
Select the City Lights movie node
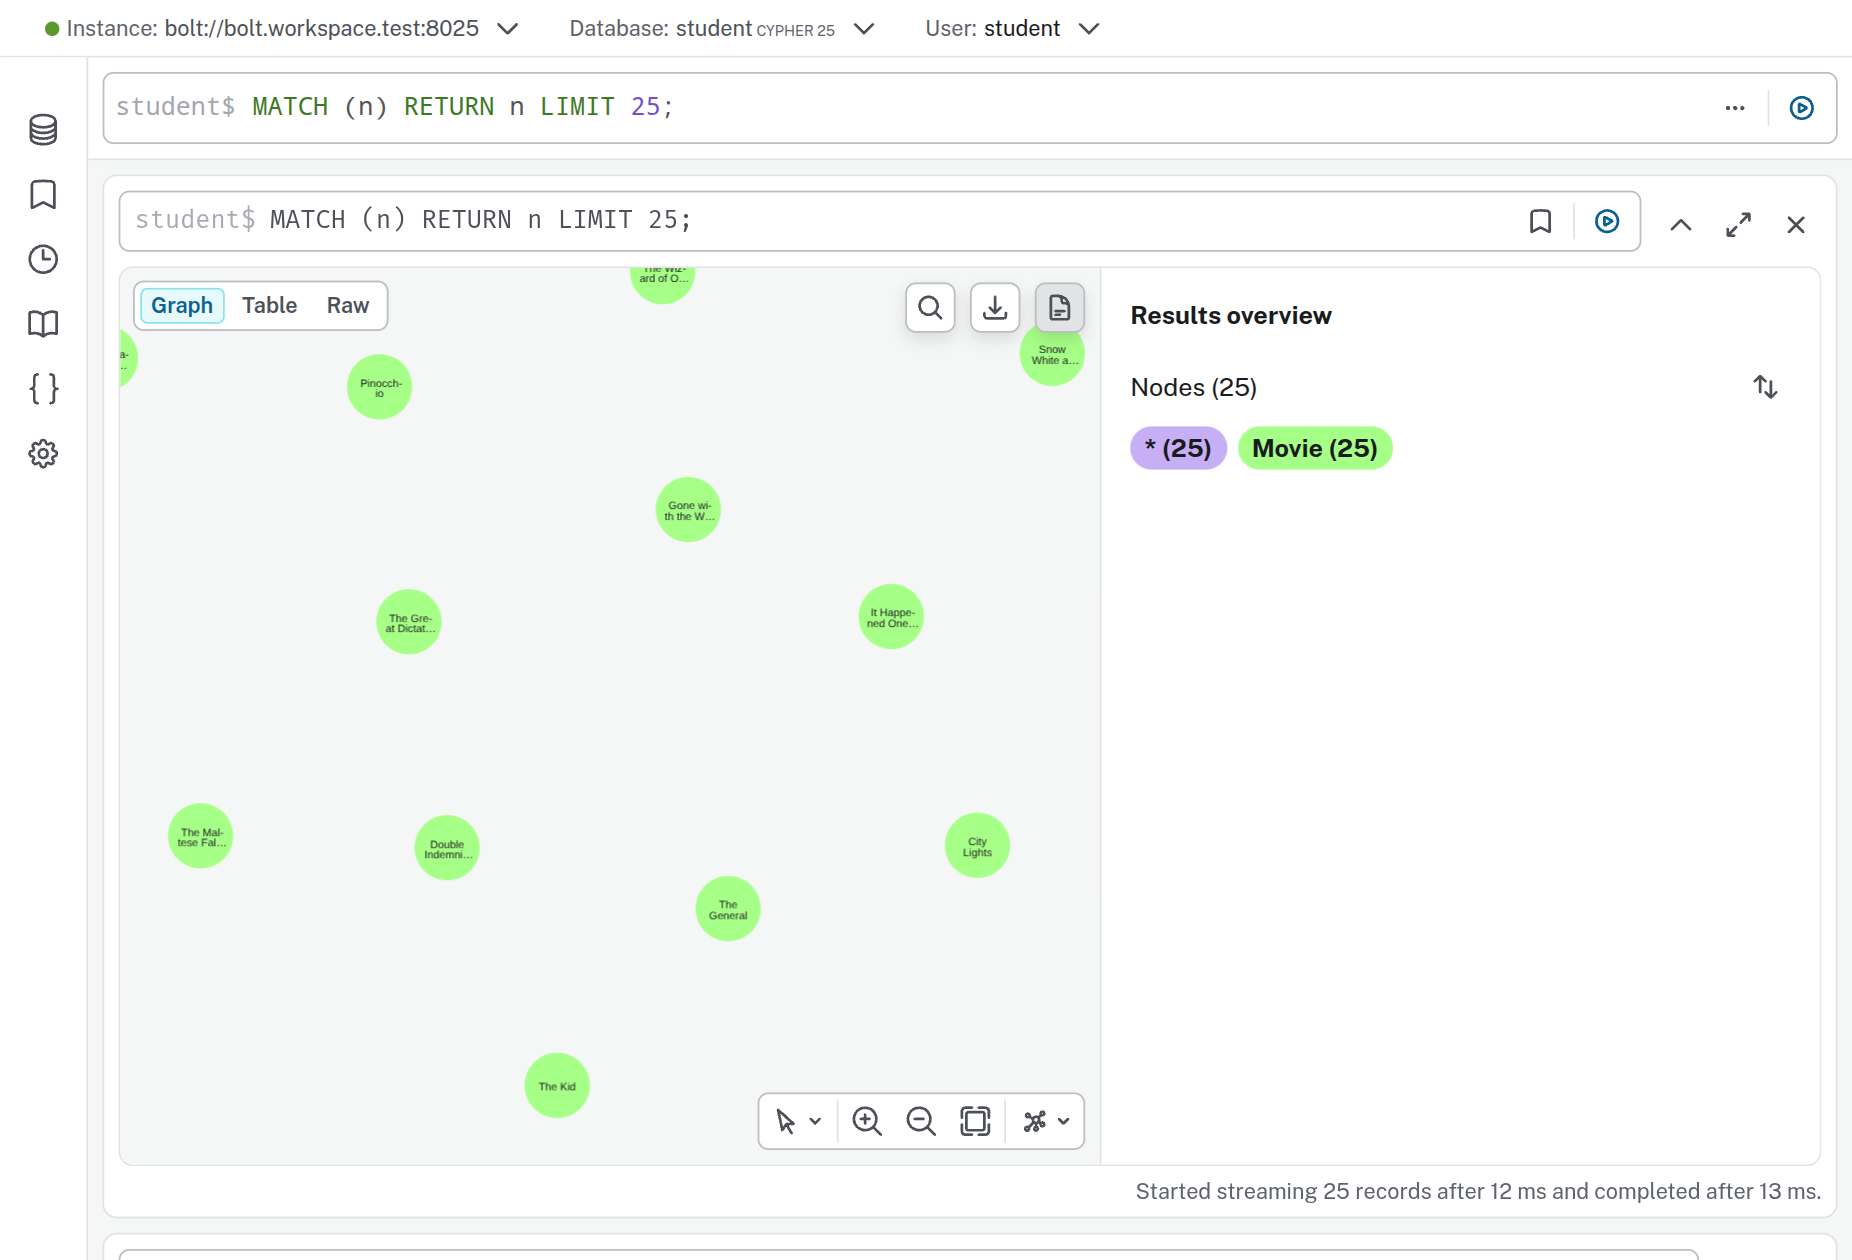tap(977, 845)
